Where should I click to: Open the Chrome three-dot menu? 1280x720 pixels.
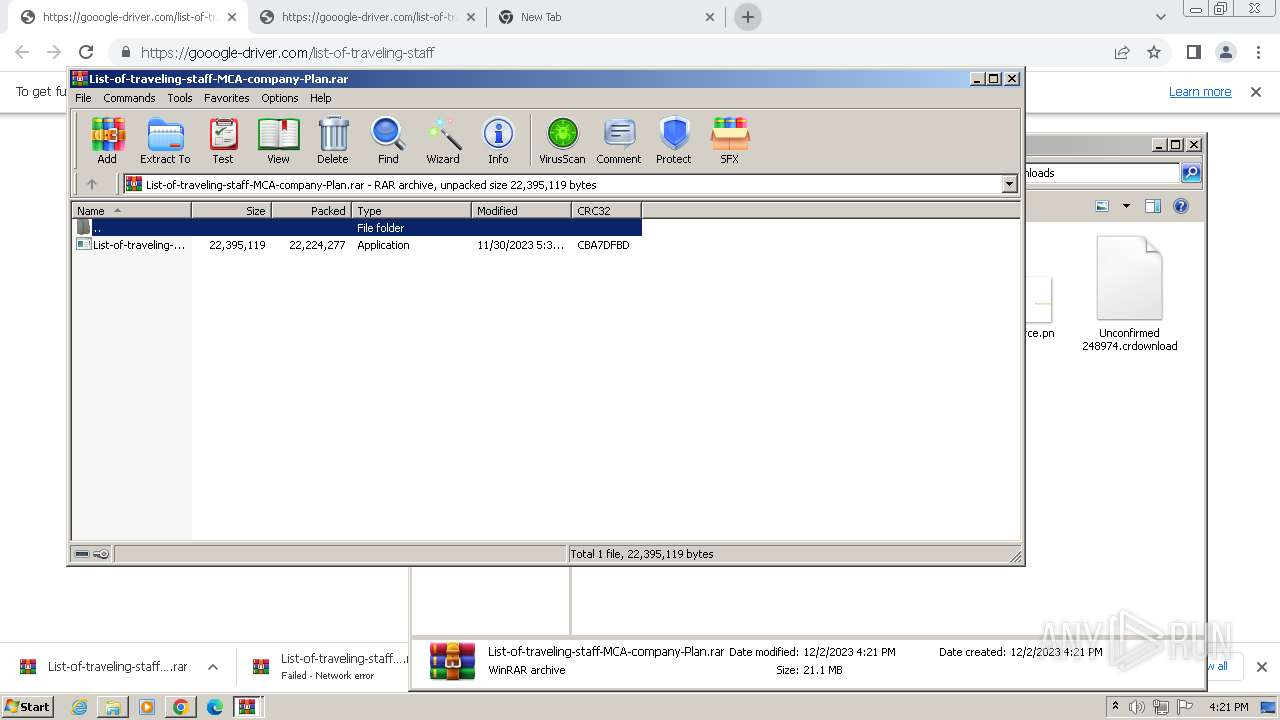click(1257, 52)
